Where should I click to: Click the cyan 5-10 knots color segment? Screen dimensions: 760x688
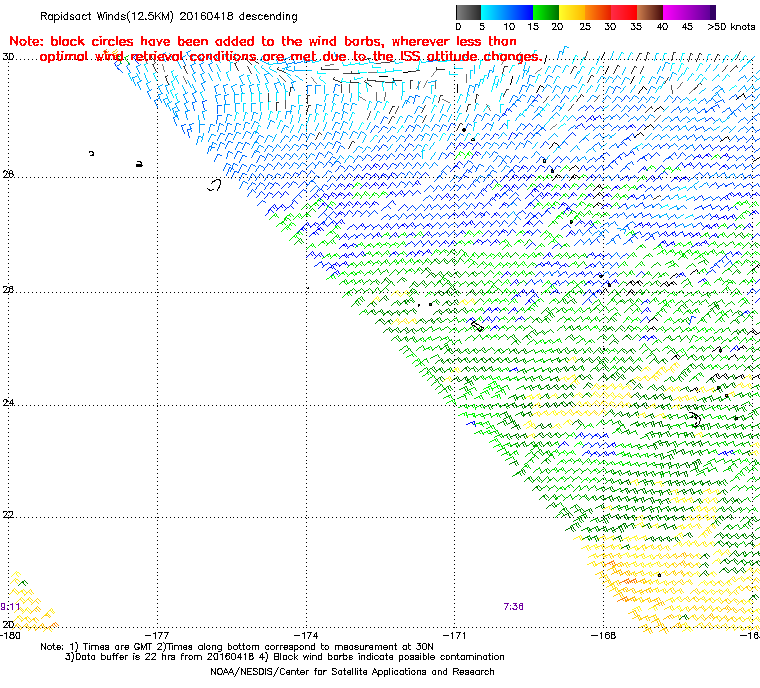494,12
